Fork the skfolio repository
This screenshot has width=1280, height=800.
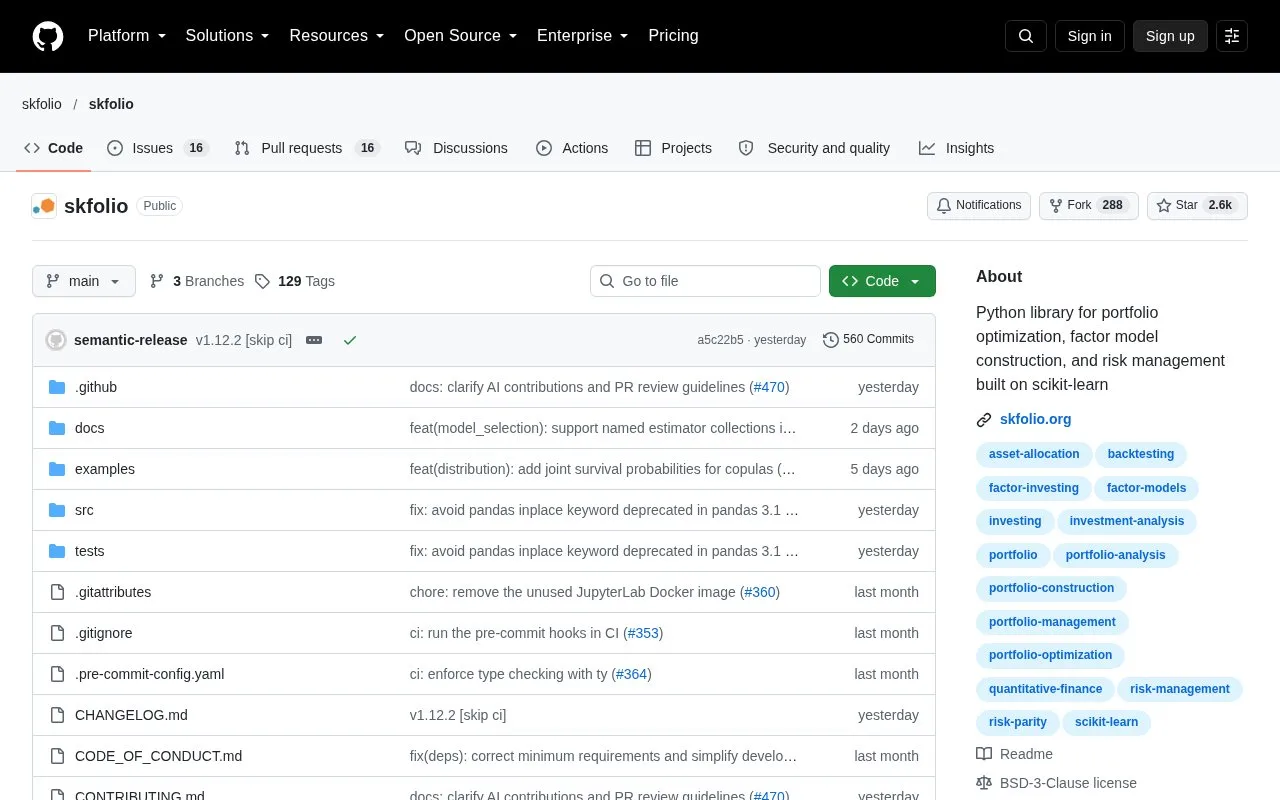(x=1089, y=206)
